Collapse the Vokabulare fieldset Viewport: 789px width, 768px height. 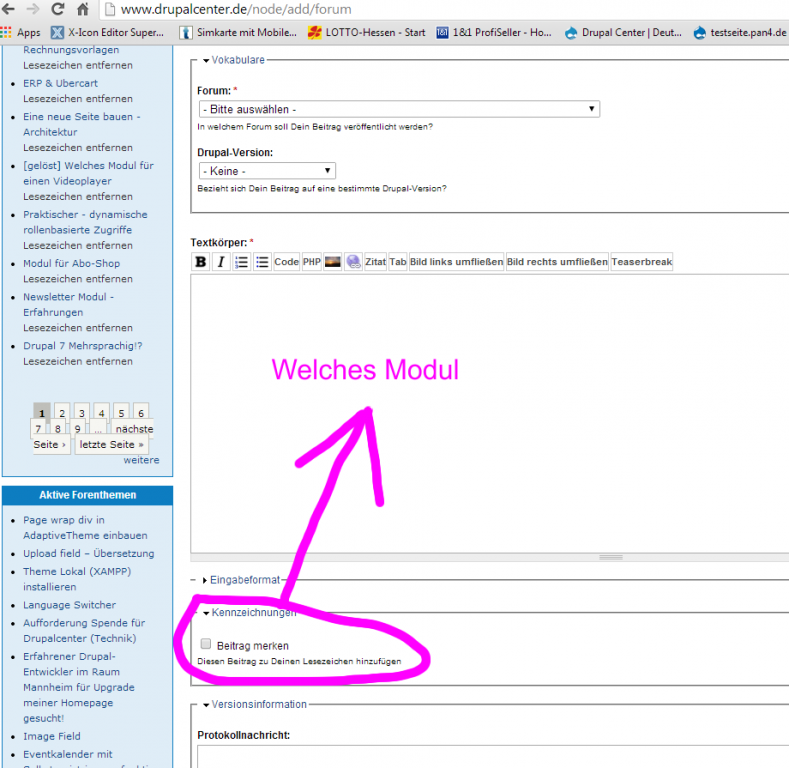238,60
